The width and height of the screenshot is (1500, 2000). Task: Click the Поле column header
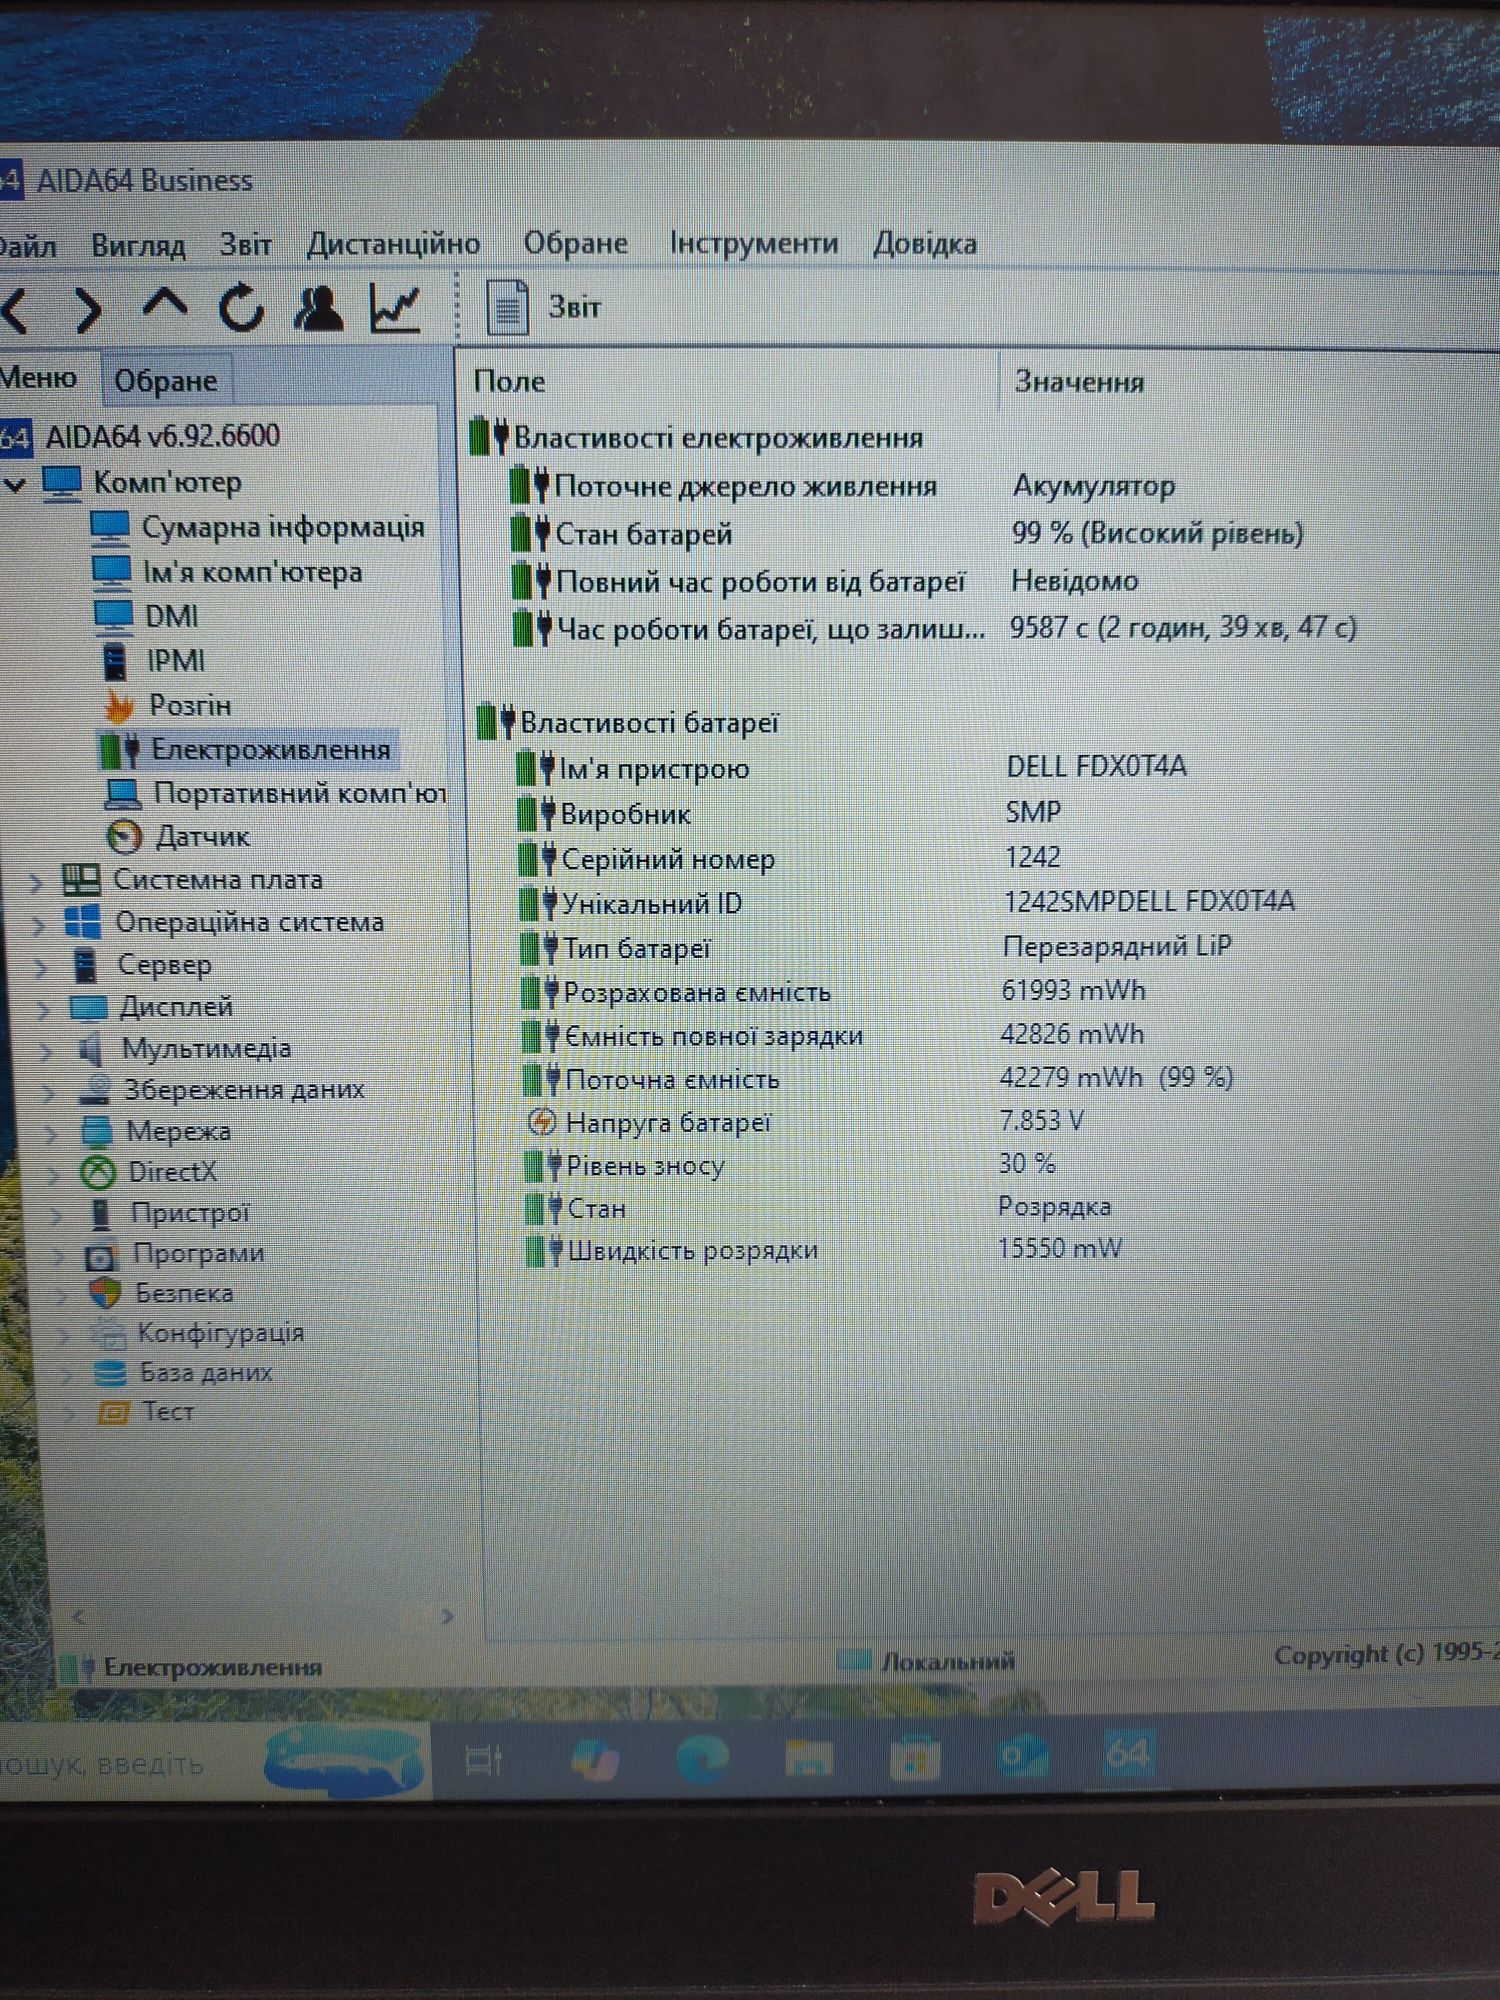509,381
